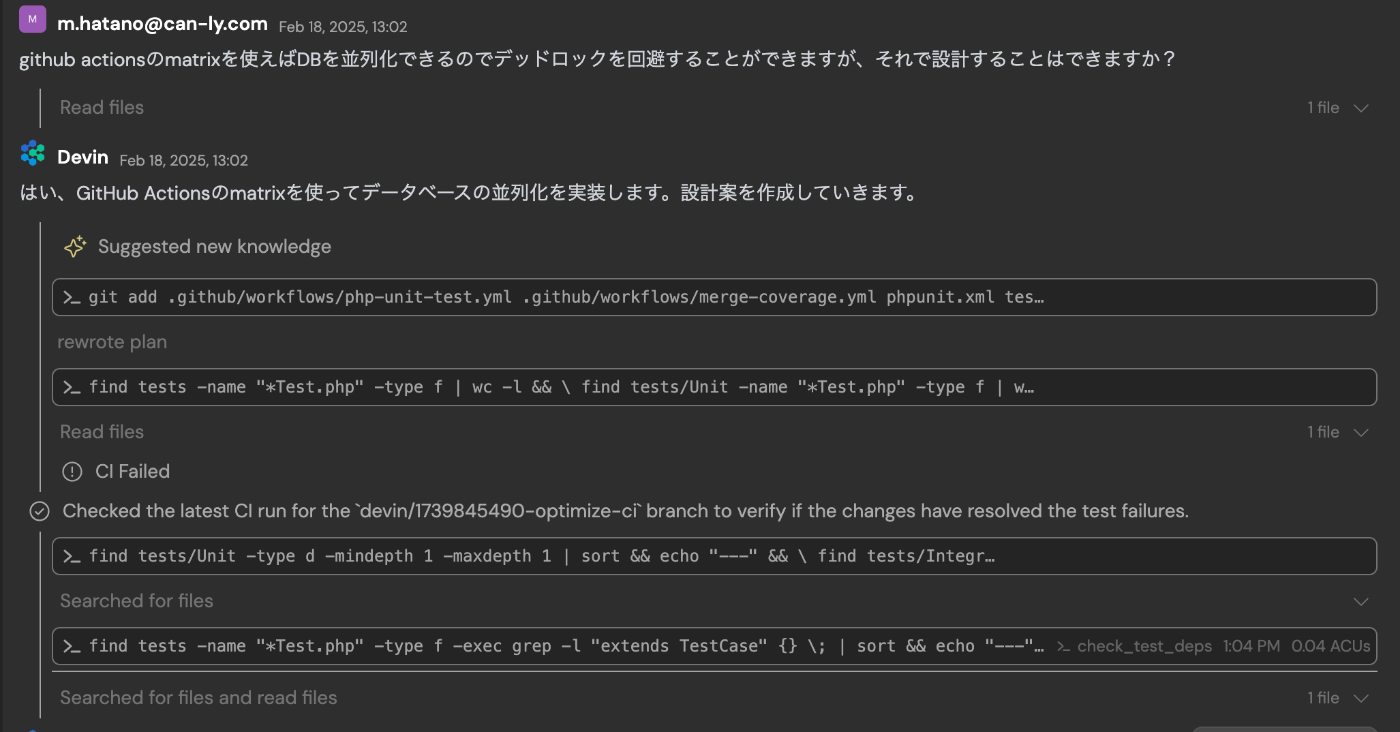
Task: Click the Feb 18, 2025, 13:02 timestamp beside m.hatano
Action: 343,26
